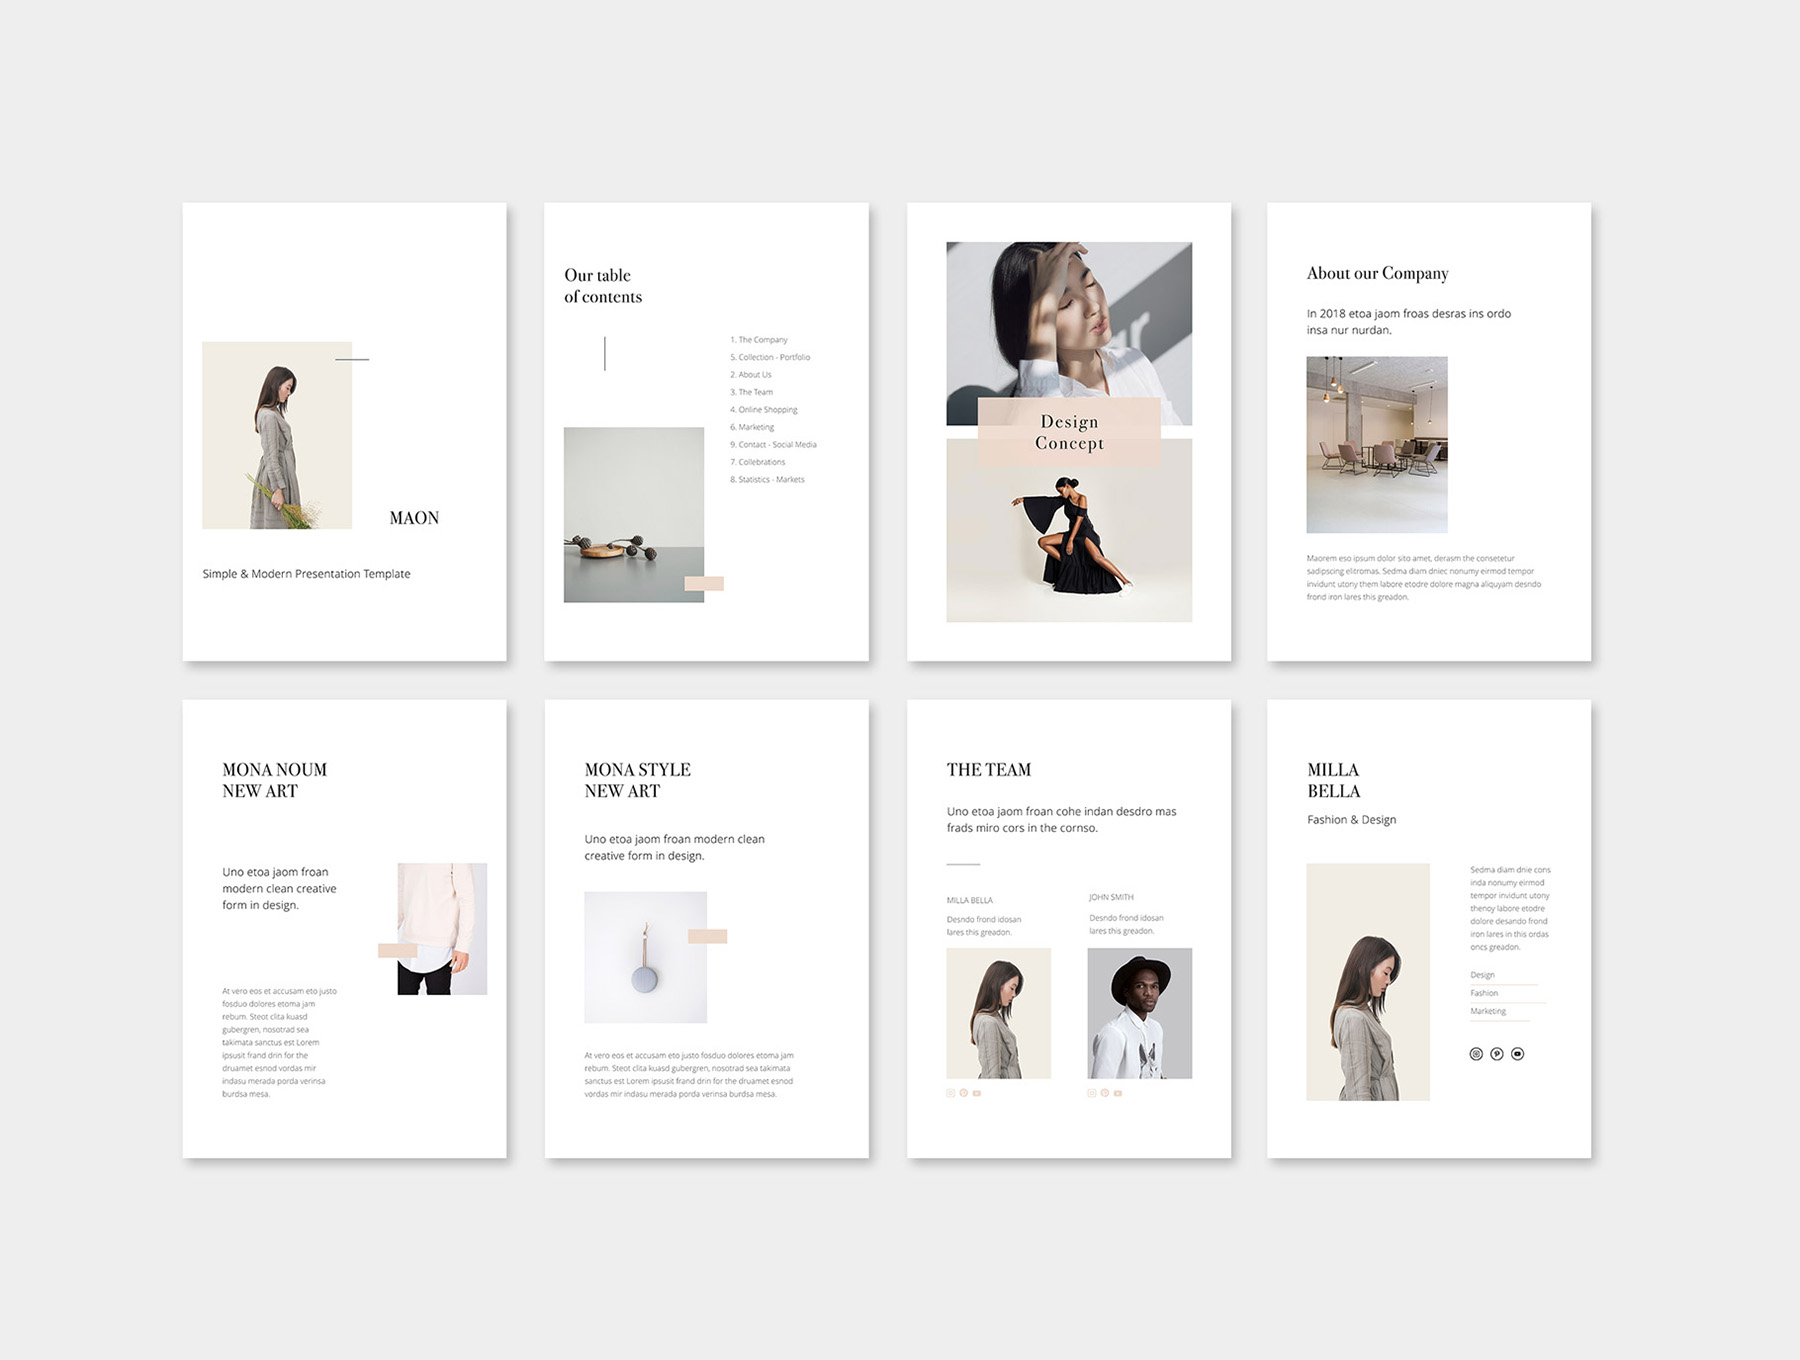Select the circled Pinterest icon on the Milla Bella slide

(1497, 1054)
